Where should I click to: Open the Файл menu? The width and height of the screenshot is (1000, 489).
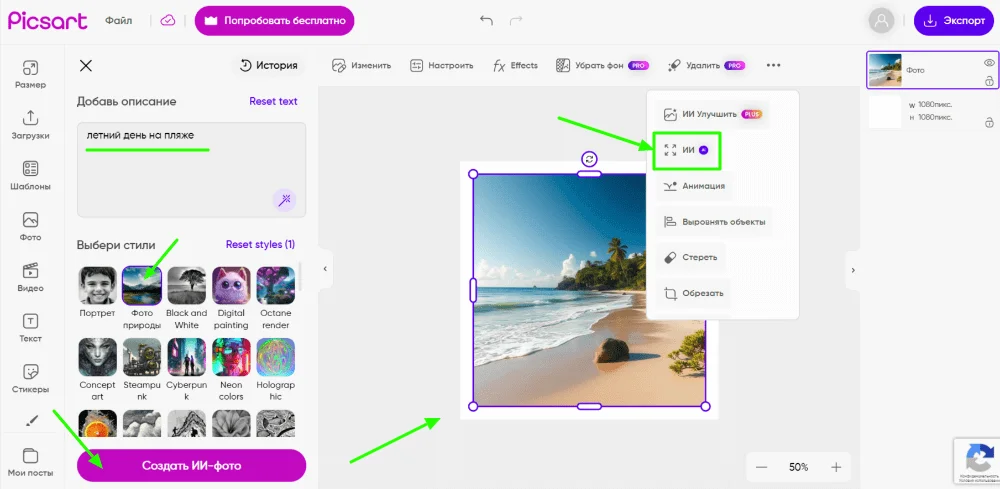click(x=119, y=20)
